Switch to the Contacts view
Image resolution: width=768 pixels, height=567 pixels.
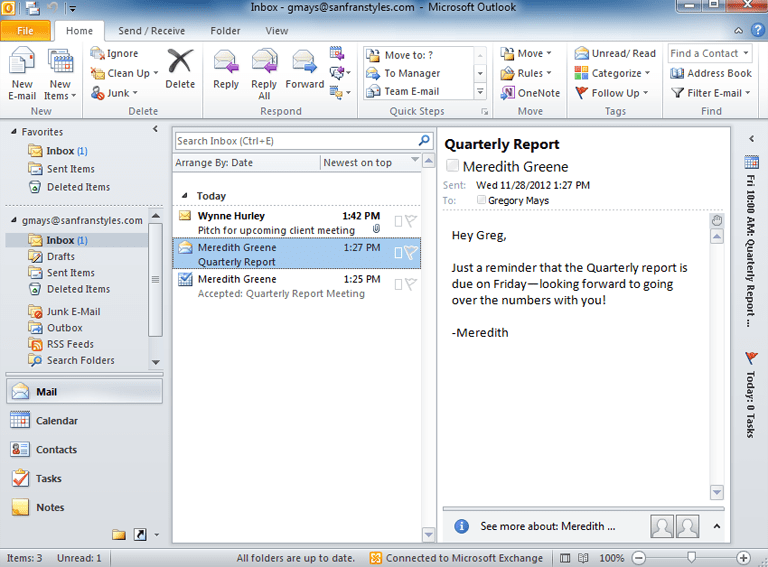click(84, 449)
